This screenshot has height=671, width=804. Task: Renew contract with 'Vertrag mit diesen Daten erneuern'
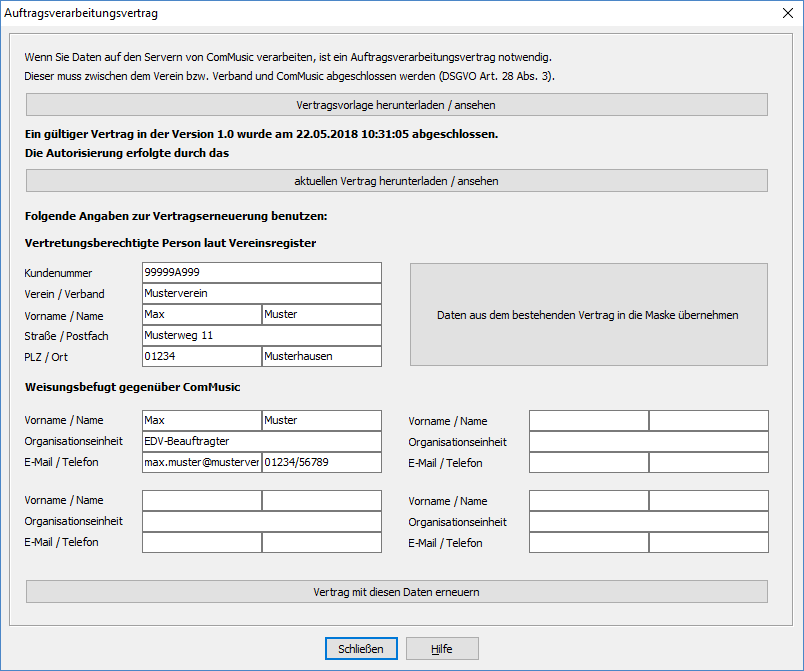click(x=396, y=592)
